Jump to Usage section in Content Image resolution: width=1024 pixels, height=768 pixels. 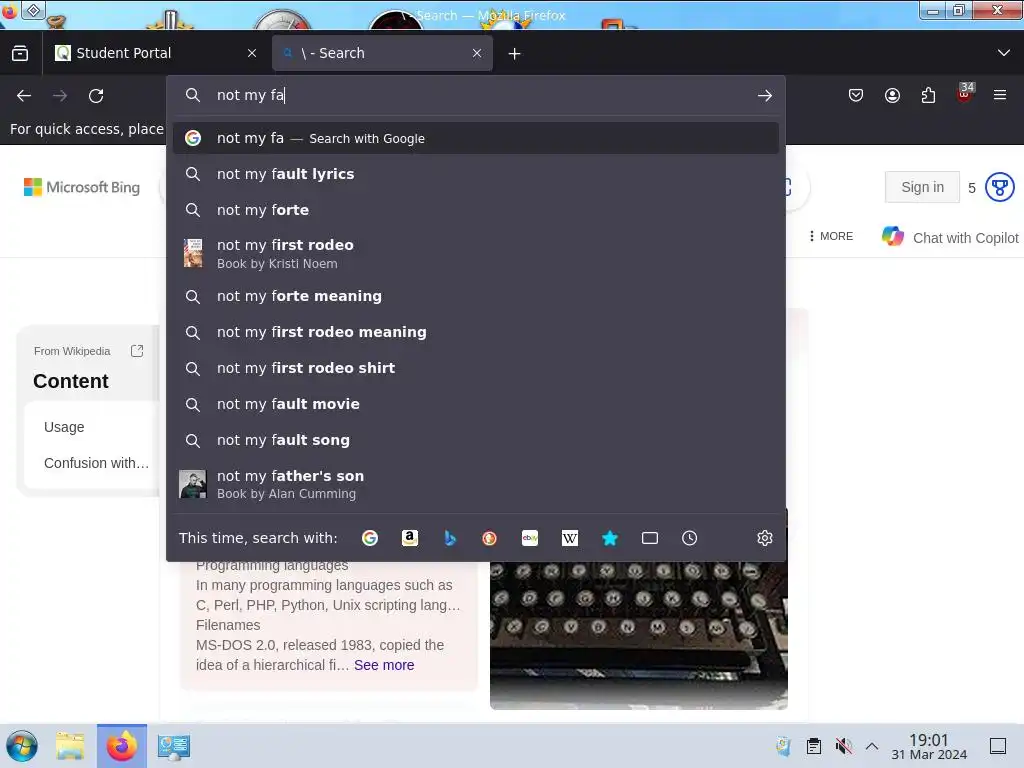64,427
